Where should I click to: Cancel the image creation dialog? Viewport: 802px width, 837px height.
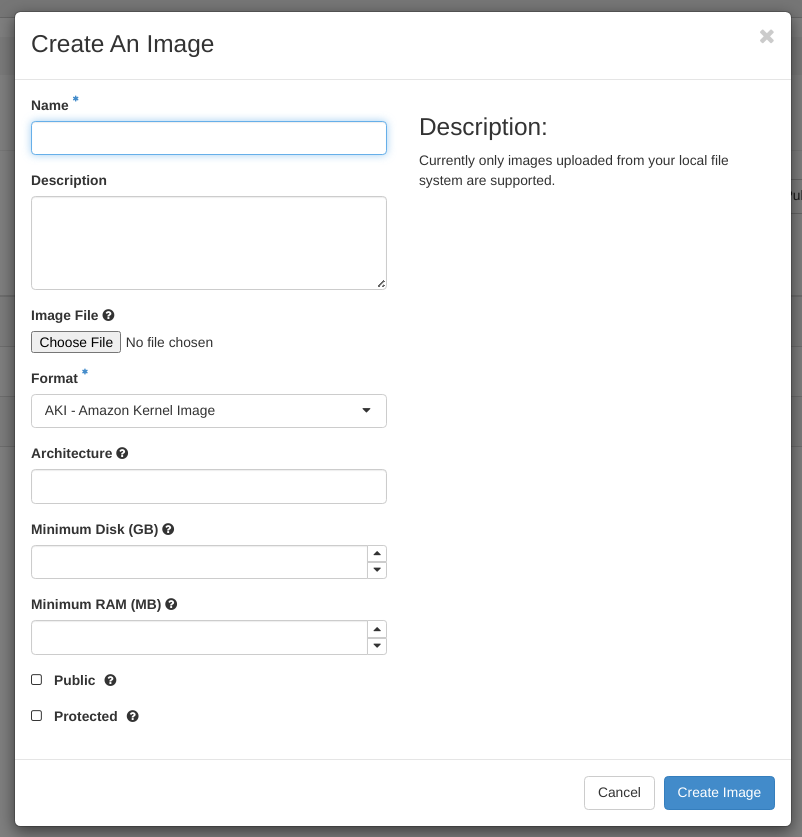coord(619,793)
